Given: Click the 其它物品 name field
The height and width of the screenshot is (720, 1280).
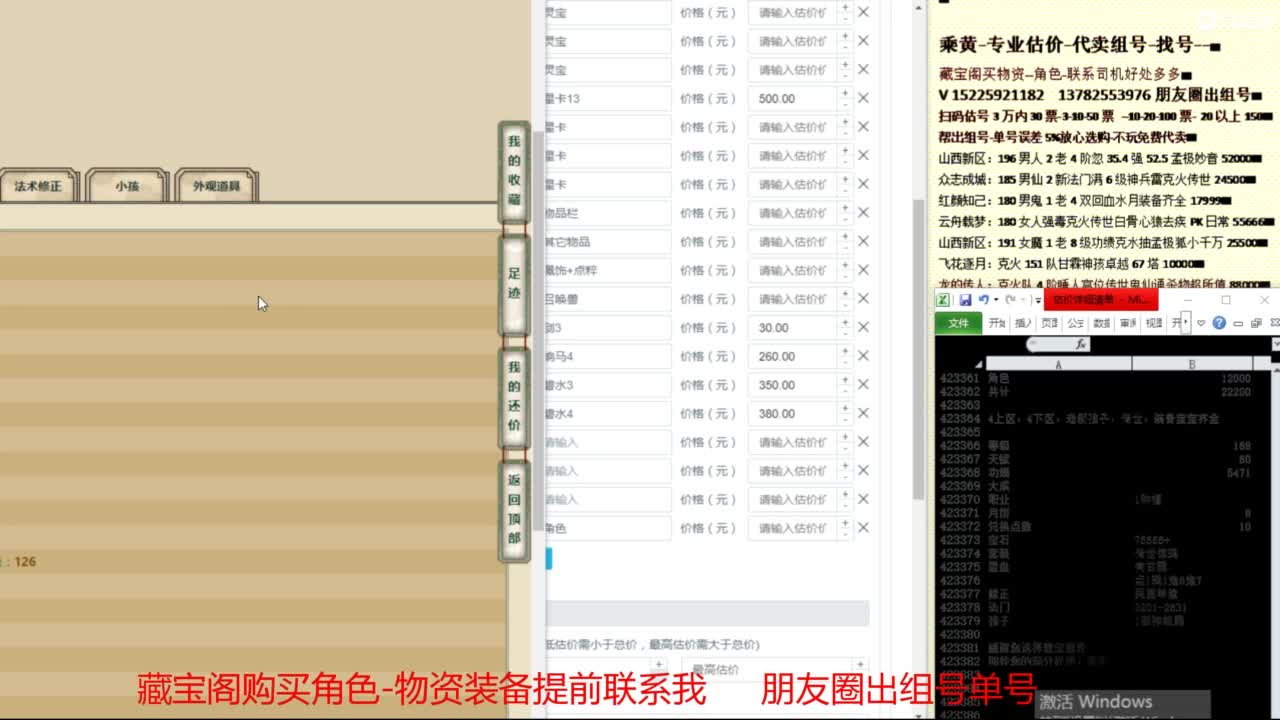Looking at the screenshot, I should [x=607, y=242].
